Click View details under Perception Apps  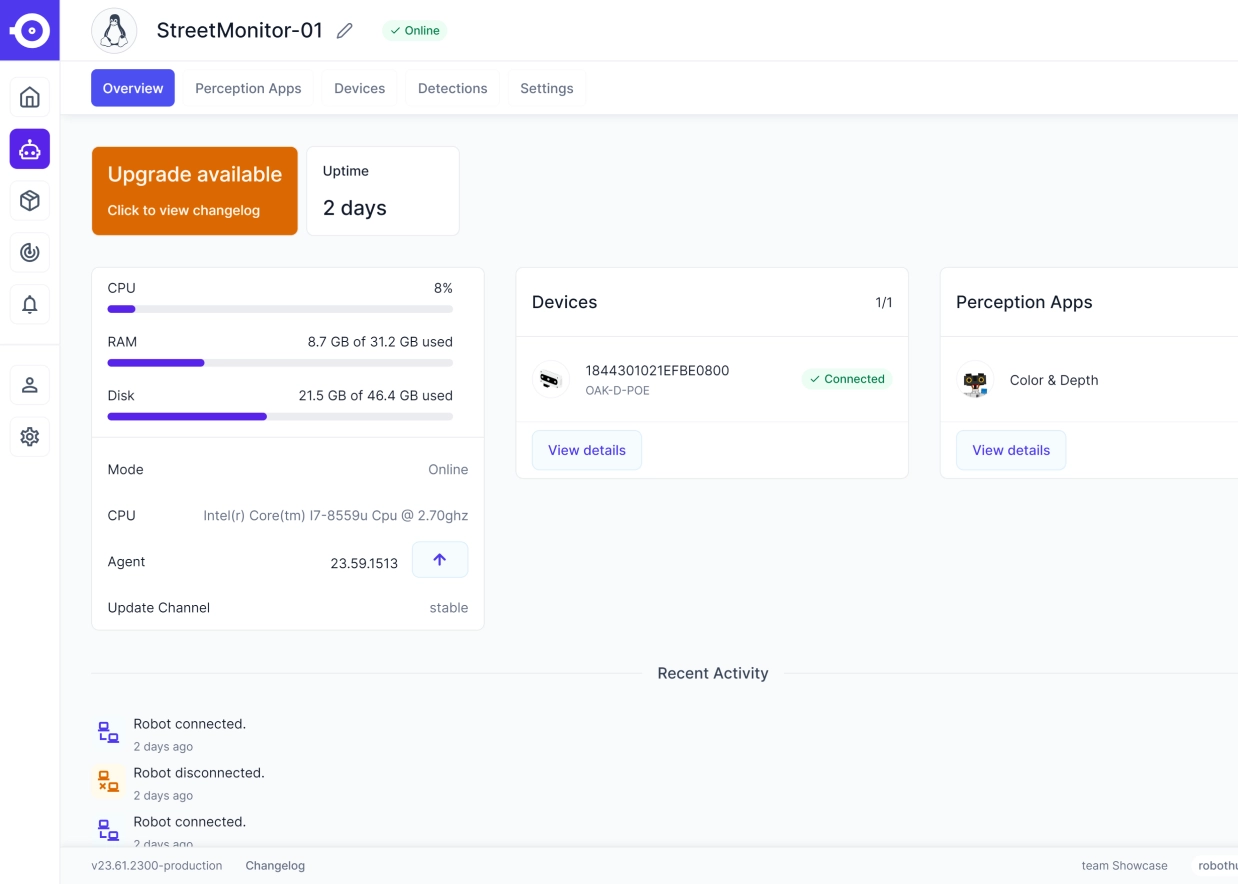[x=1010, y=450]
